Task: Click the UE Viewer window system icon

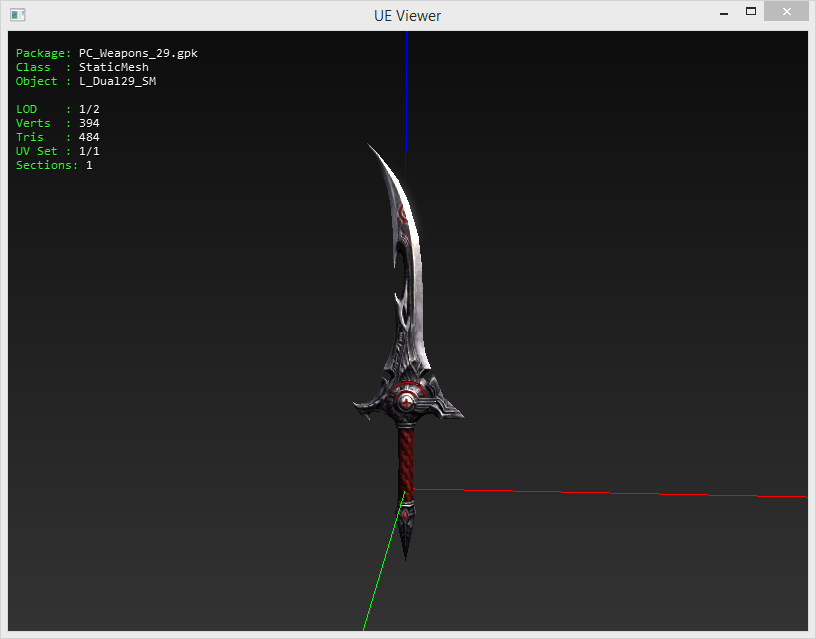Action: pos(18,15)
